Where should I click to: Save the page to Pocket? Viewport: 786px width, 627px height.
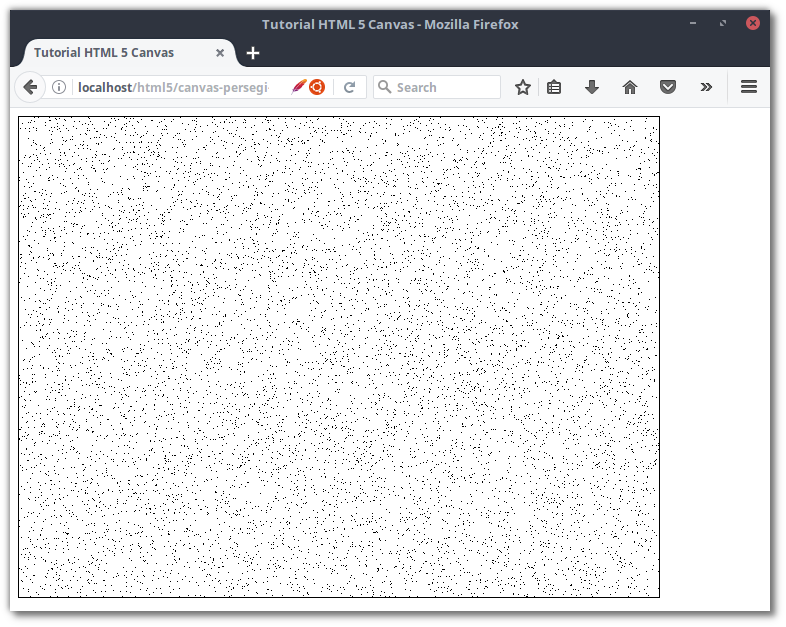pos(668,87)
